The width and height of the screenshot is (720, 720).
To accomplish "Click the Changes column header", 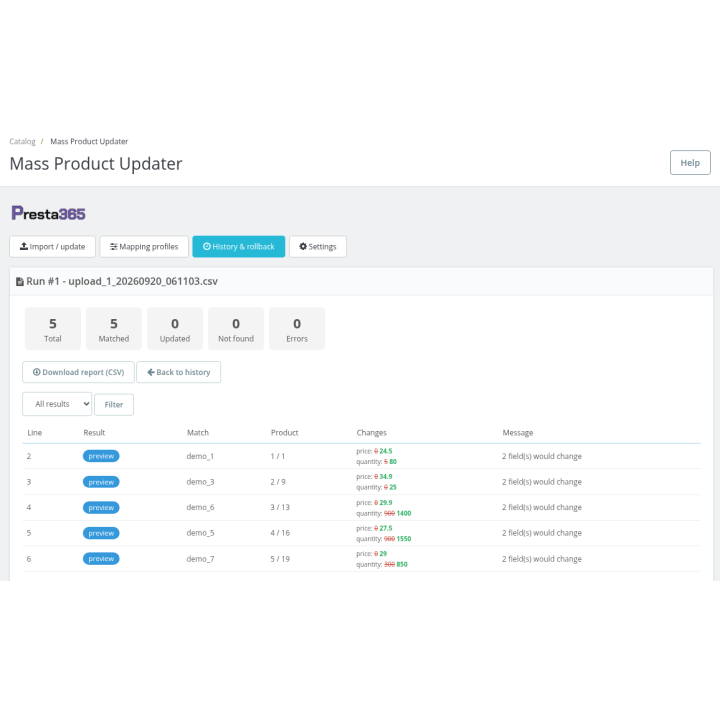I will pos(371,433).
